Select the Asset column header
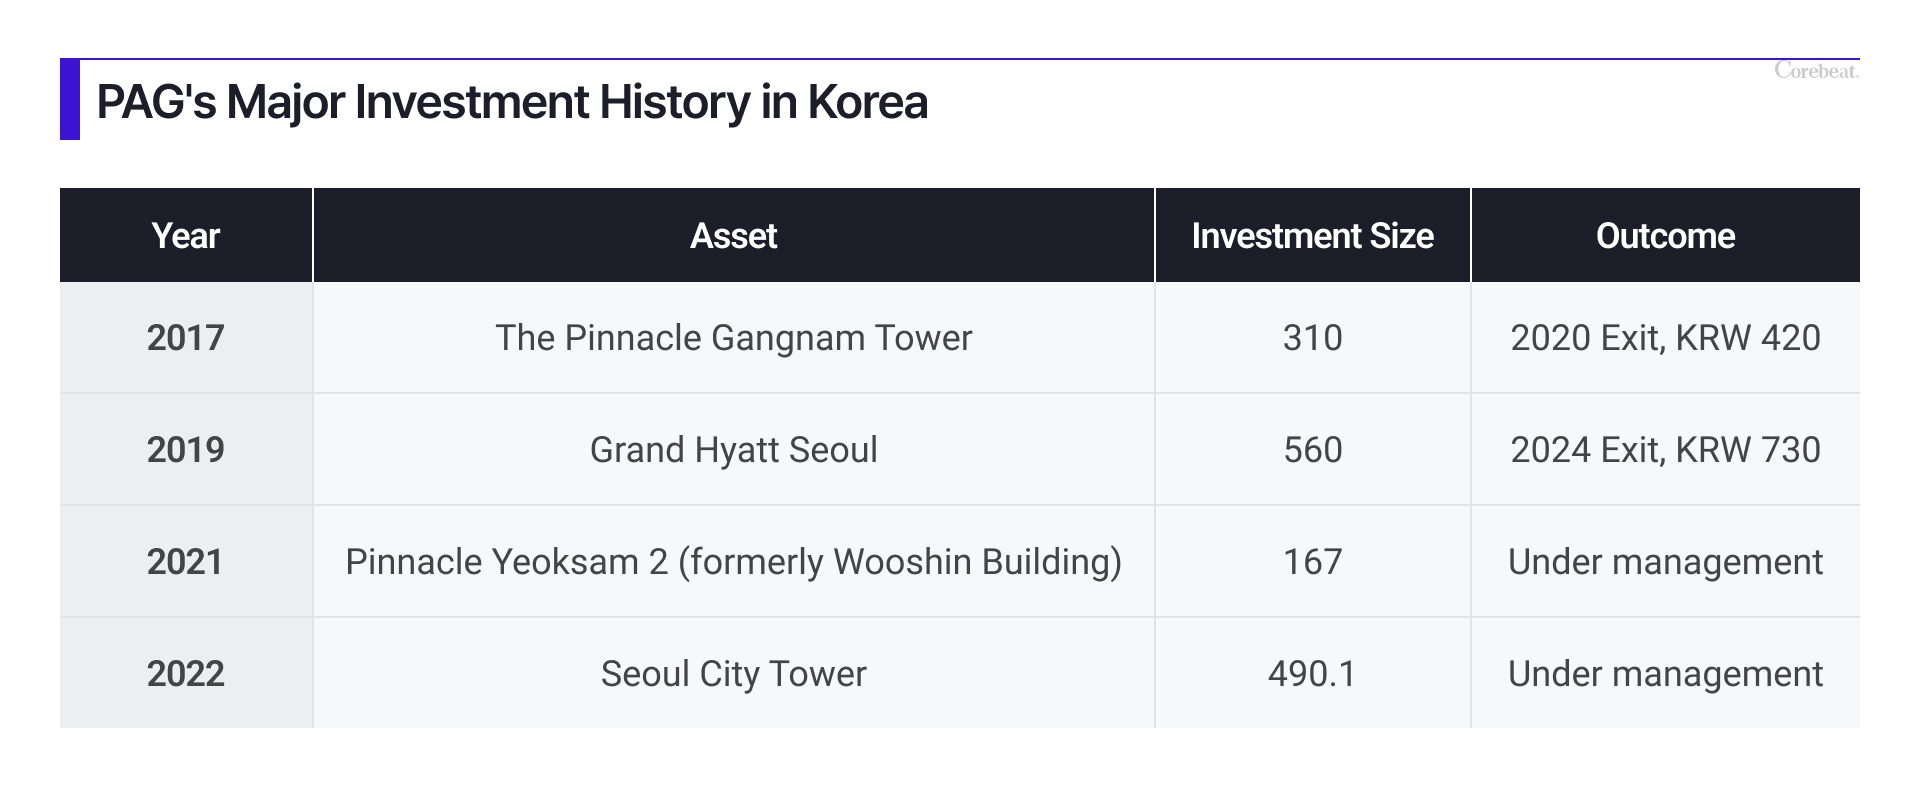This screenshot has height=788, width=1920. (734, 235)
